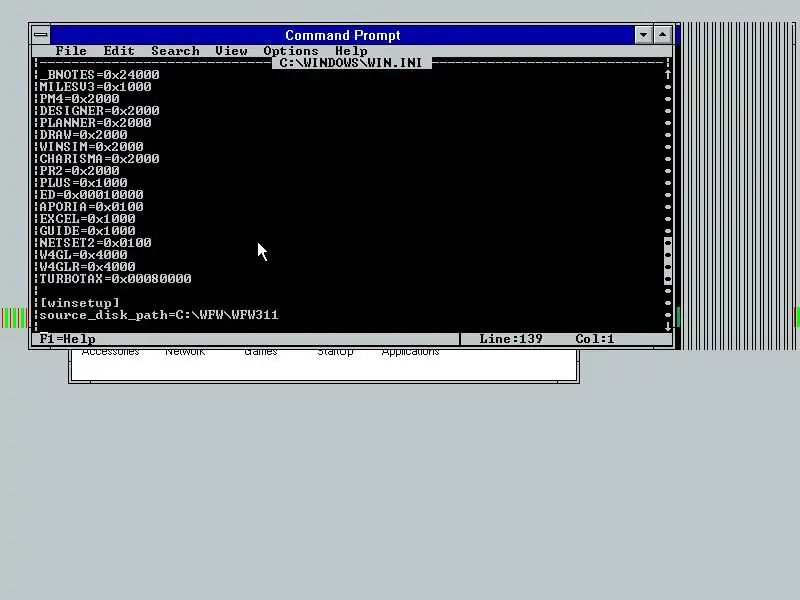Select Accessories group in Program Manager
The height and width of the screenshot is (600, 800).
(110, 352)
